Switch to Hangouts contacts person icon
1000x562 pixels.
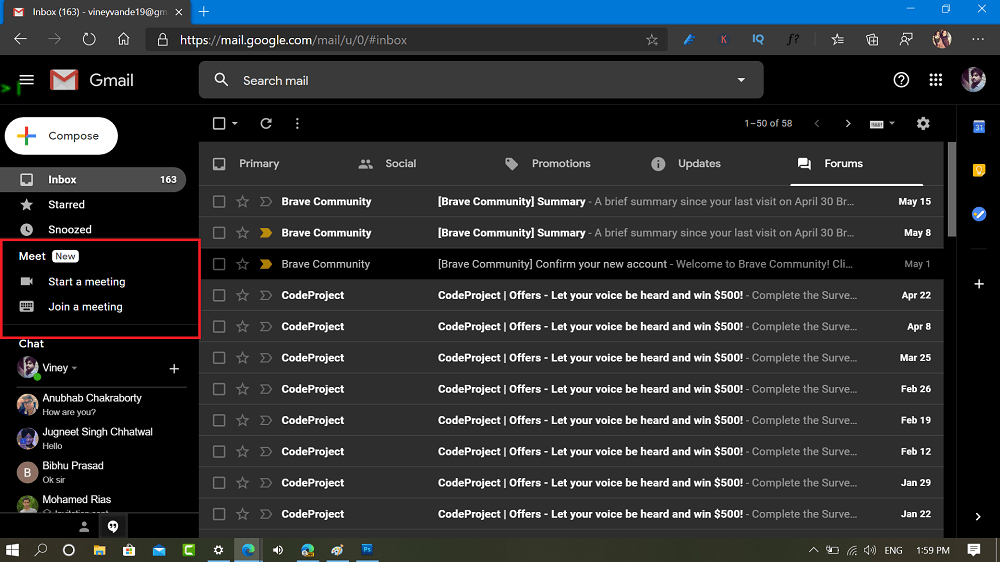pyautogui.click(x=84, y=527)
